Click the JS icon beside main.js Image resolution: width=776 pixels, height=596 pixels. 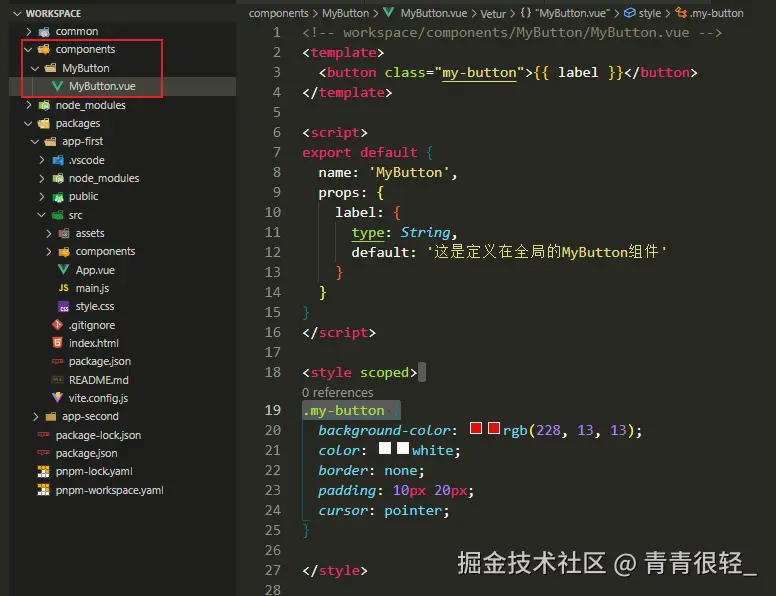coord(63,288)
